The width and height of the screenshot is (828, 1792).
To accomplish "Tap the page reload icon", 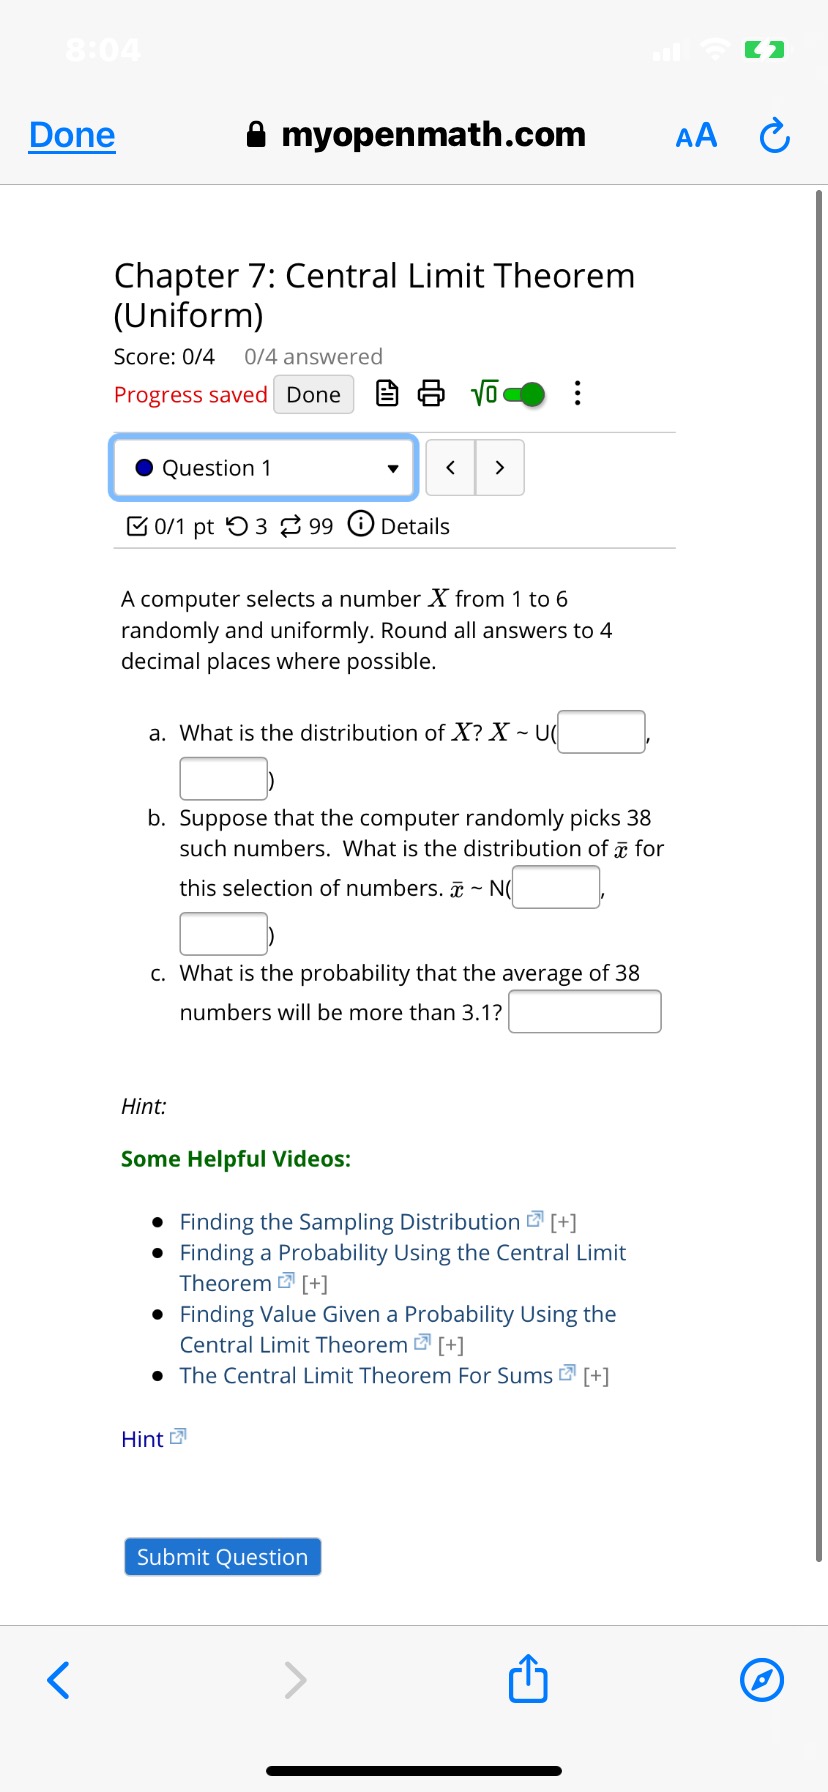I will (774, 135).
